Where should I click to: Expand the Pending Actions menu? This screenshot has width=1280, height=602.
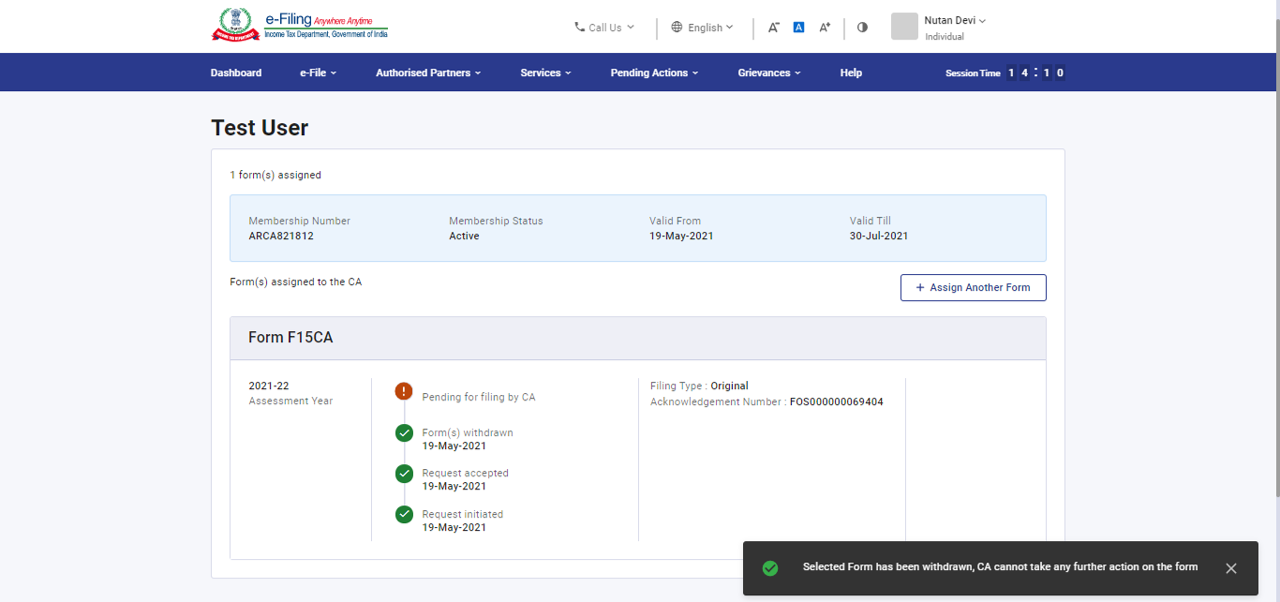[654, 73]
